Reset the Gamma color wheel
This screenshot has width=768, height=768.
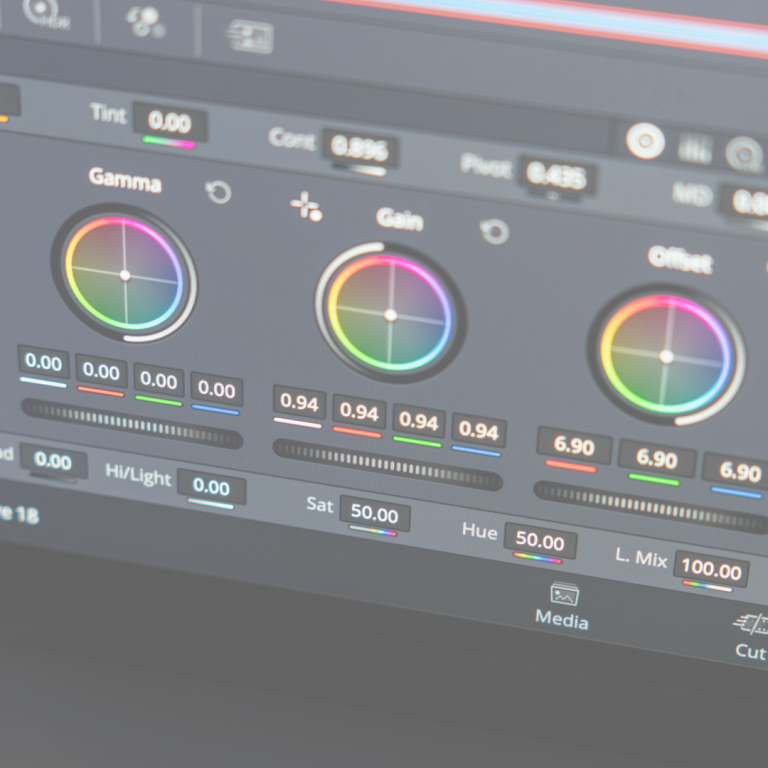(x=218, y=191)
